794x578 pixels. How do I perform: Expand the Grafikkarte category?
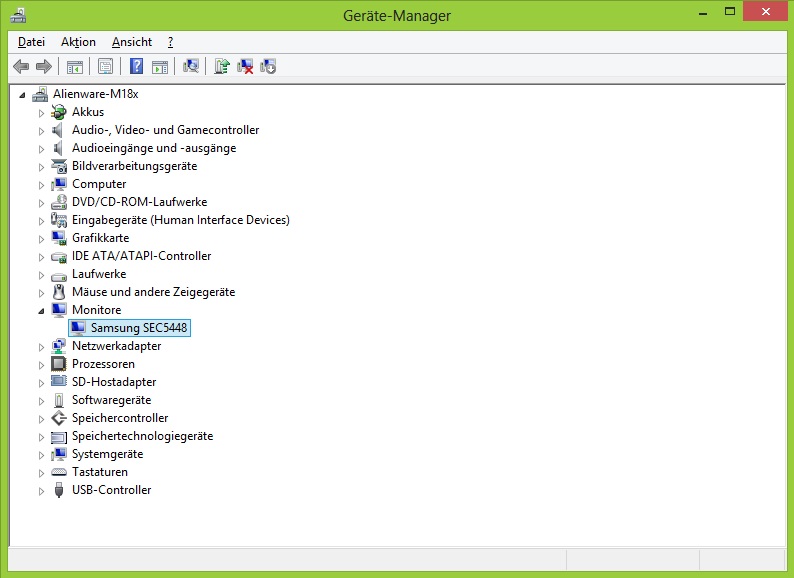click(x=42, y=238)
